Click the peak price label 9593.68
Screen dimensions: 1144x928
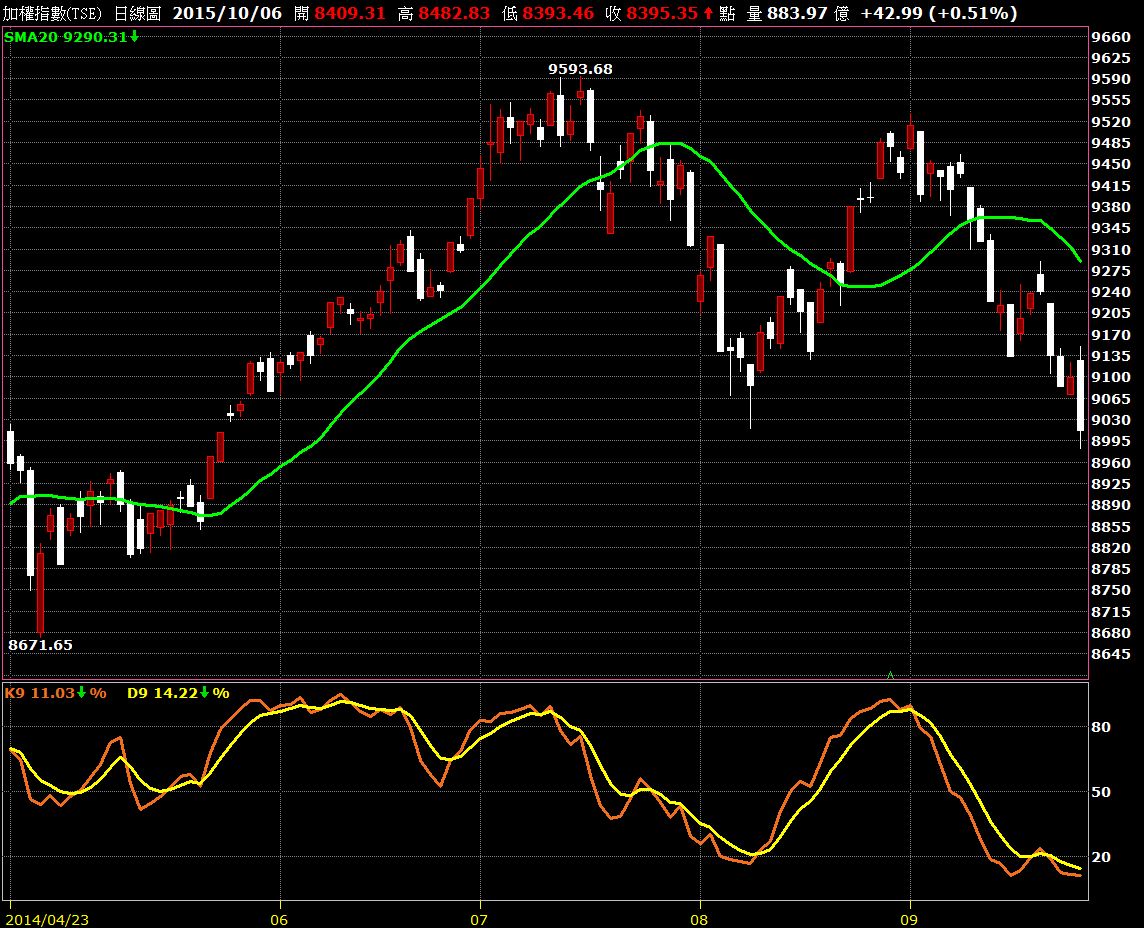click(581, 69)
